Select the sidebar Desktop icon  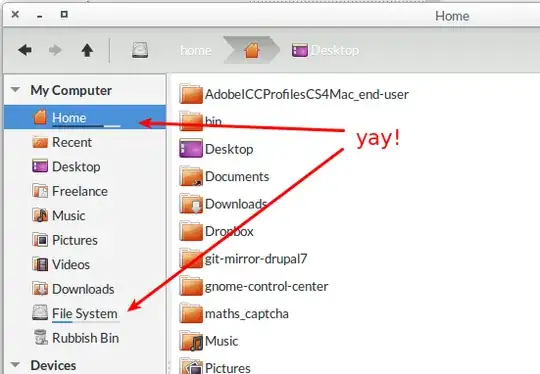(x=40, y=166)
